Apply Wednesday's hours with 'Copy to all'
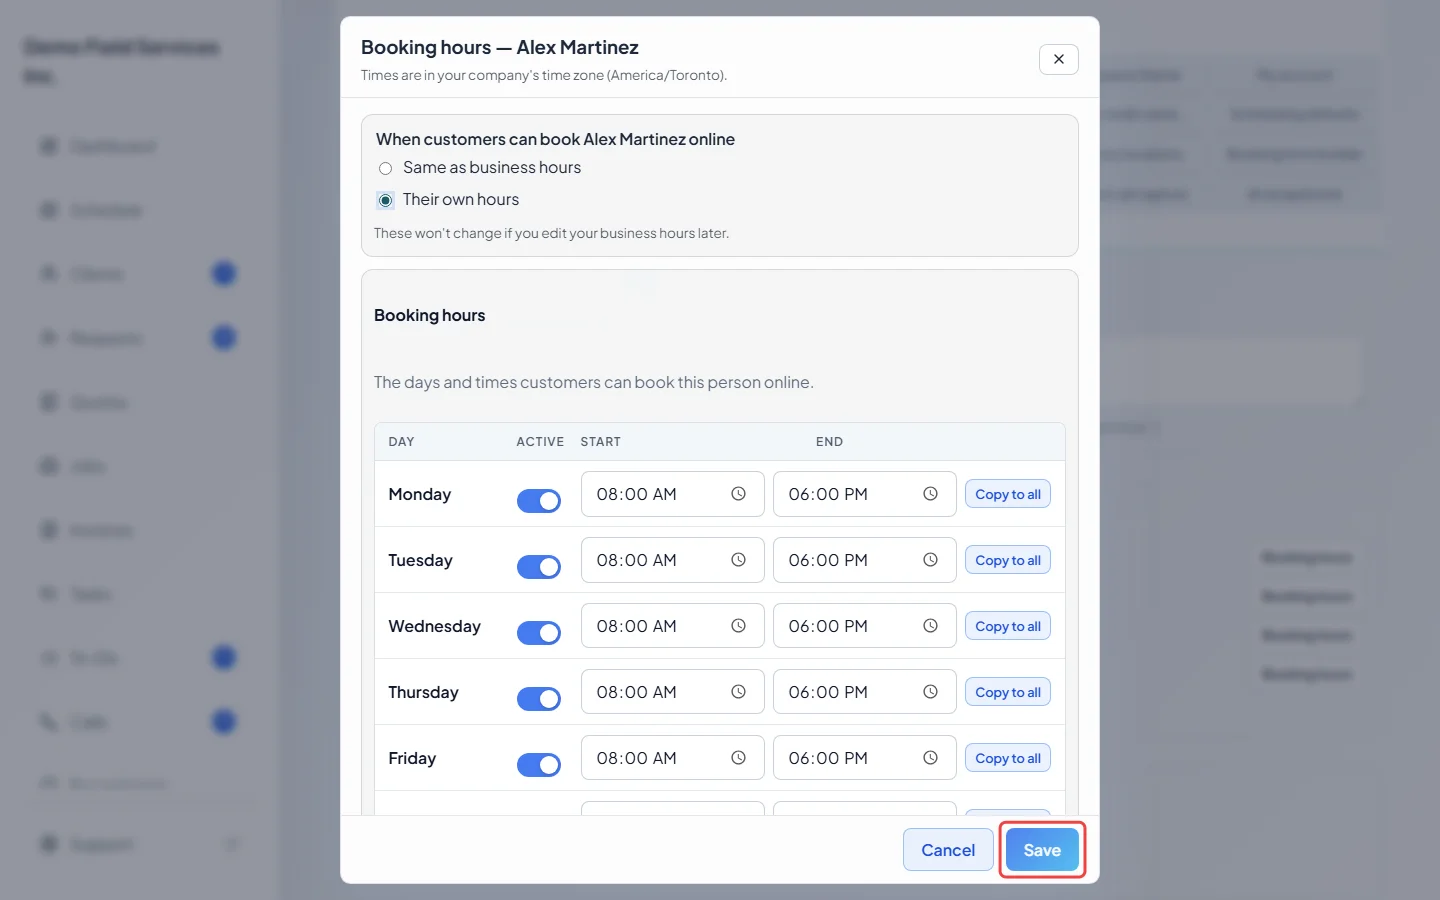The image size is (1440, 900). (1008, 626)
